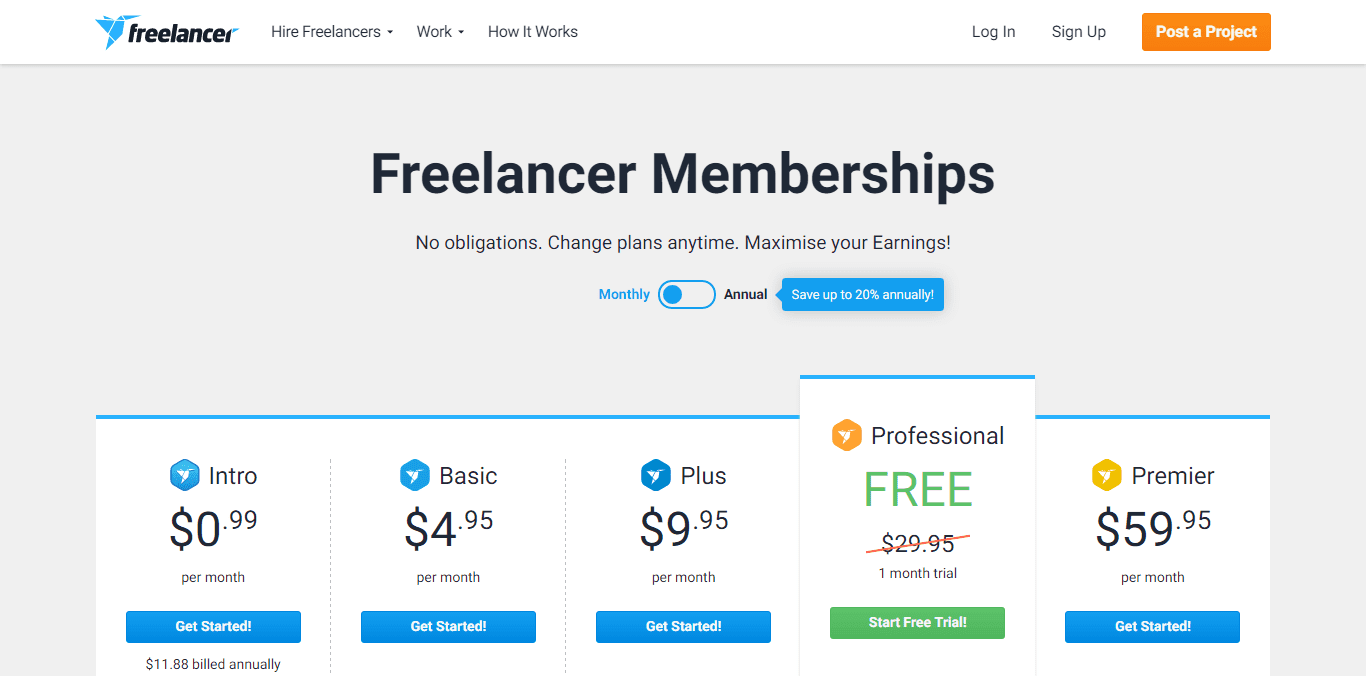Get Started with the Premier plan

[x=1152, y=626]
